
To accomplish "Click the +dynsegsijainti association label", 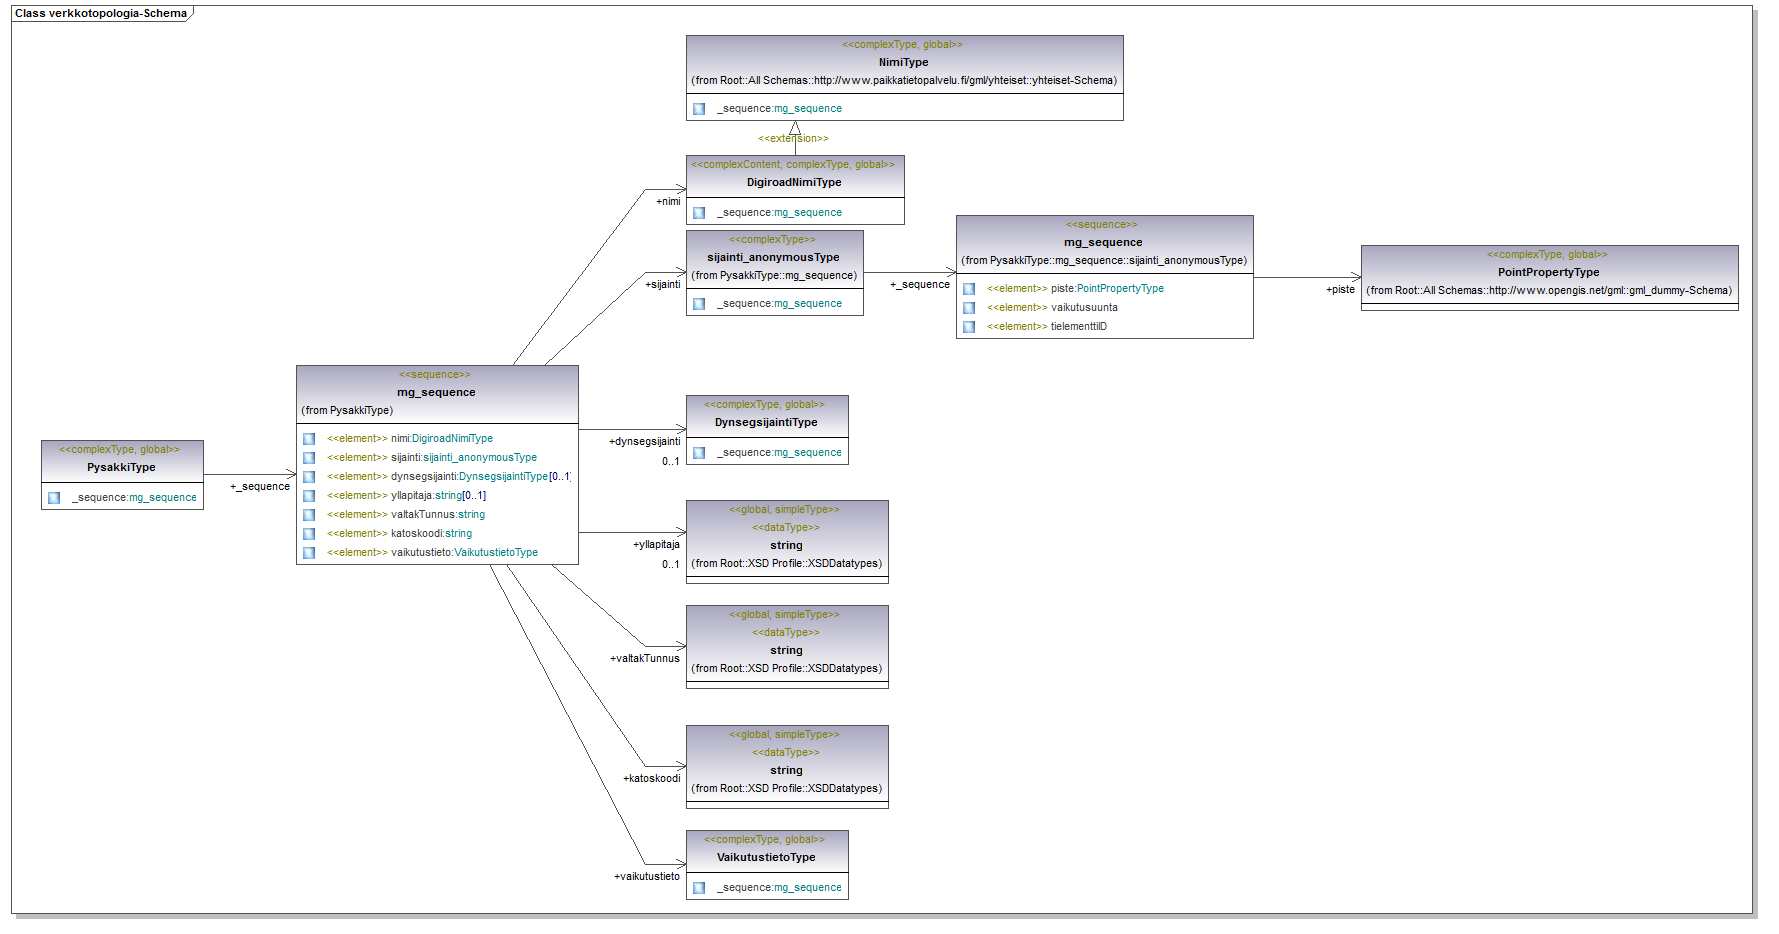I will (x=644, y=442).
